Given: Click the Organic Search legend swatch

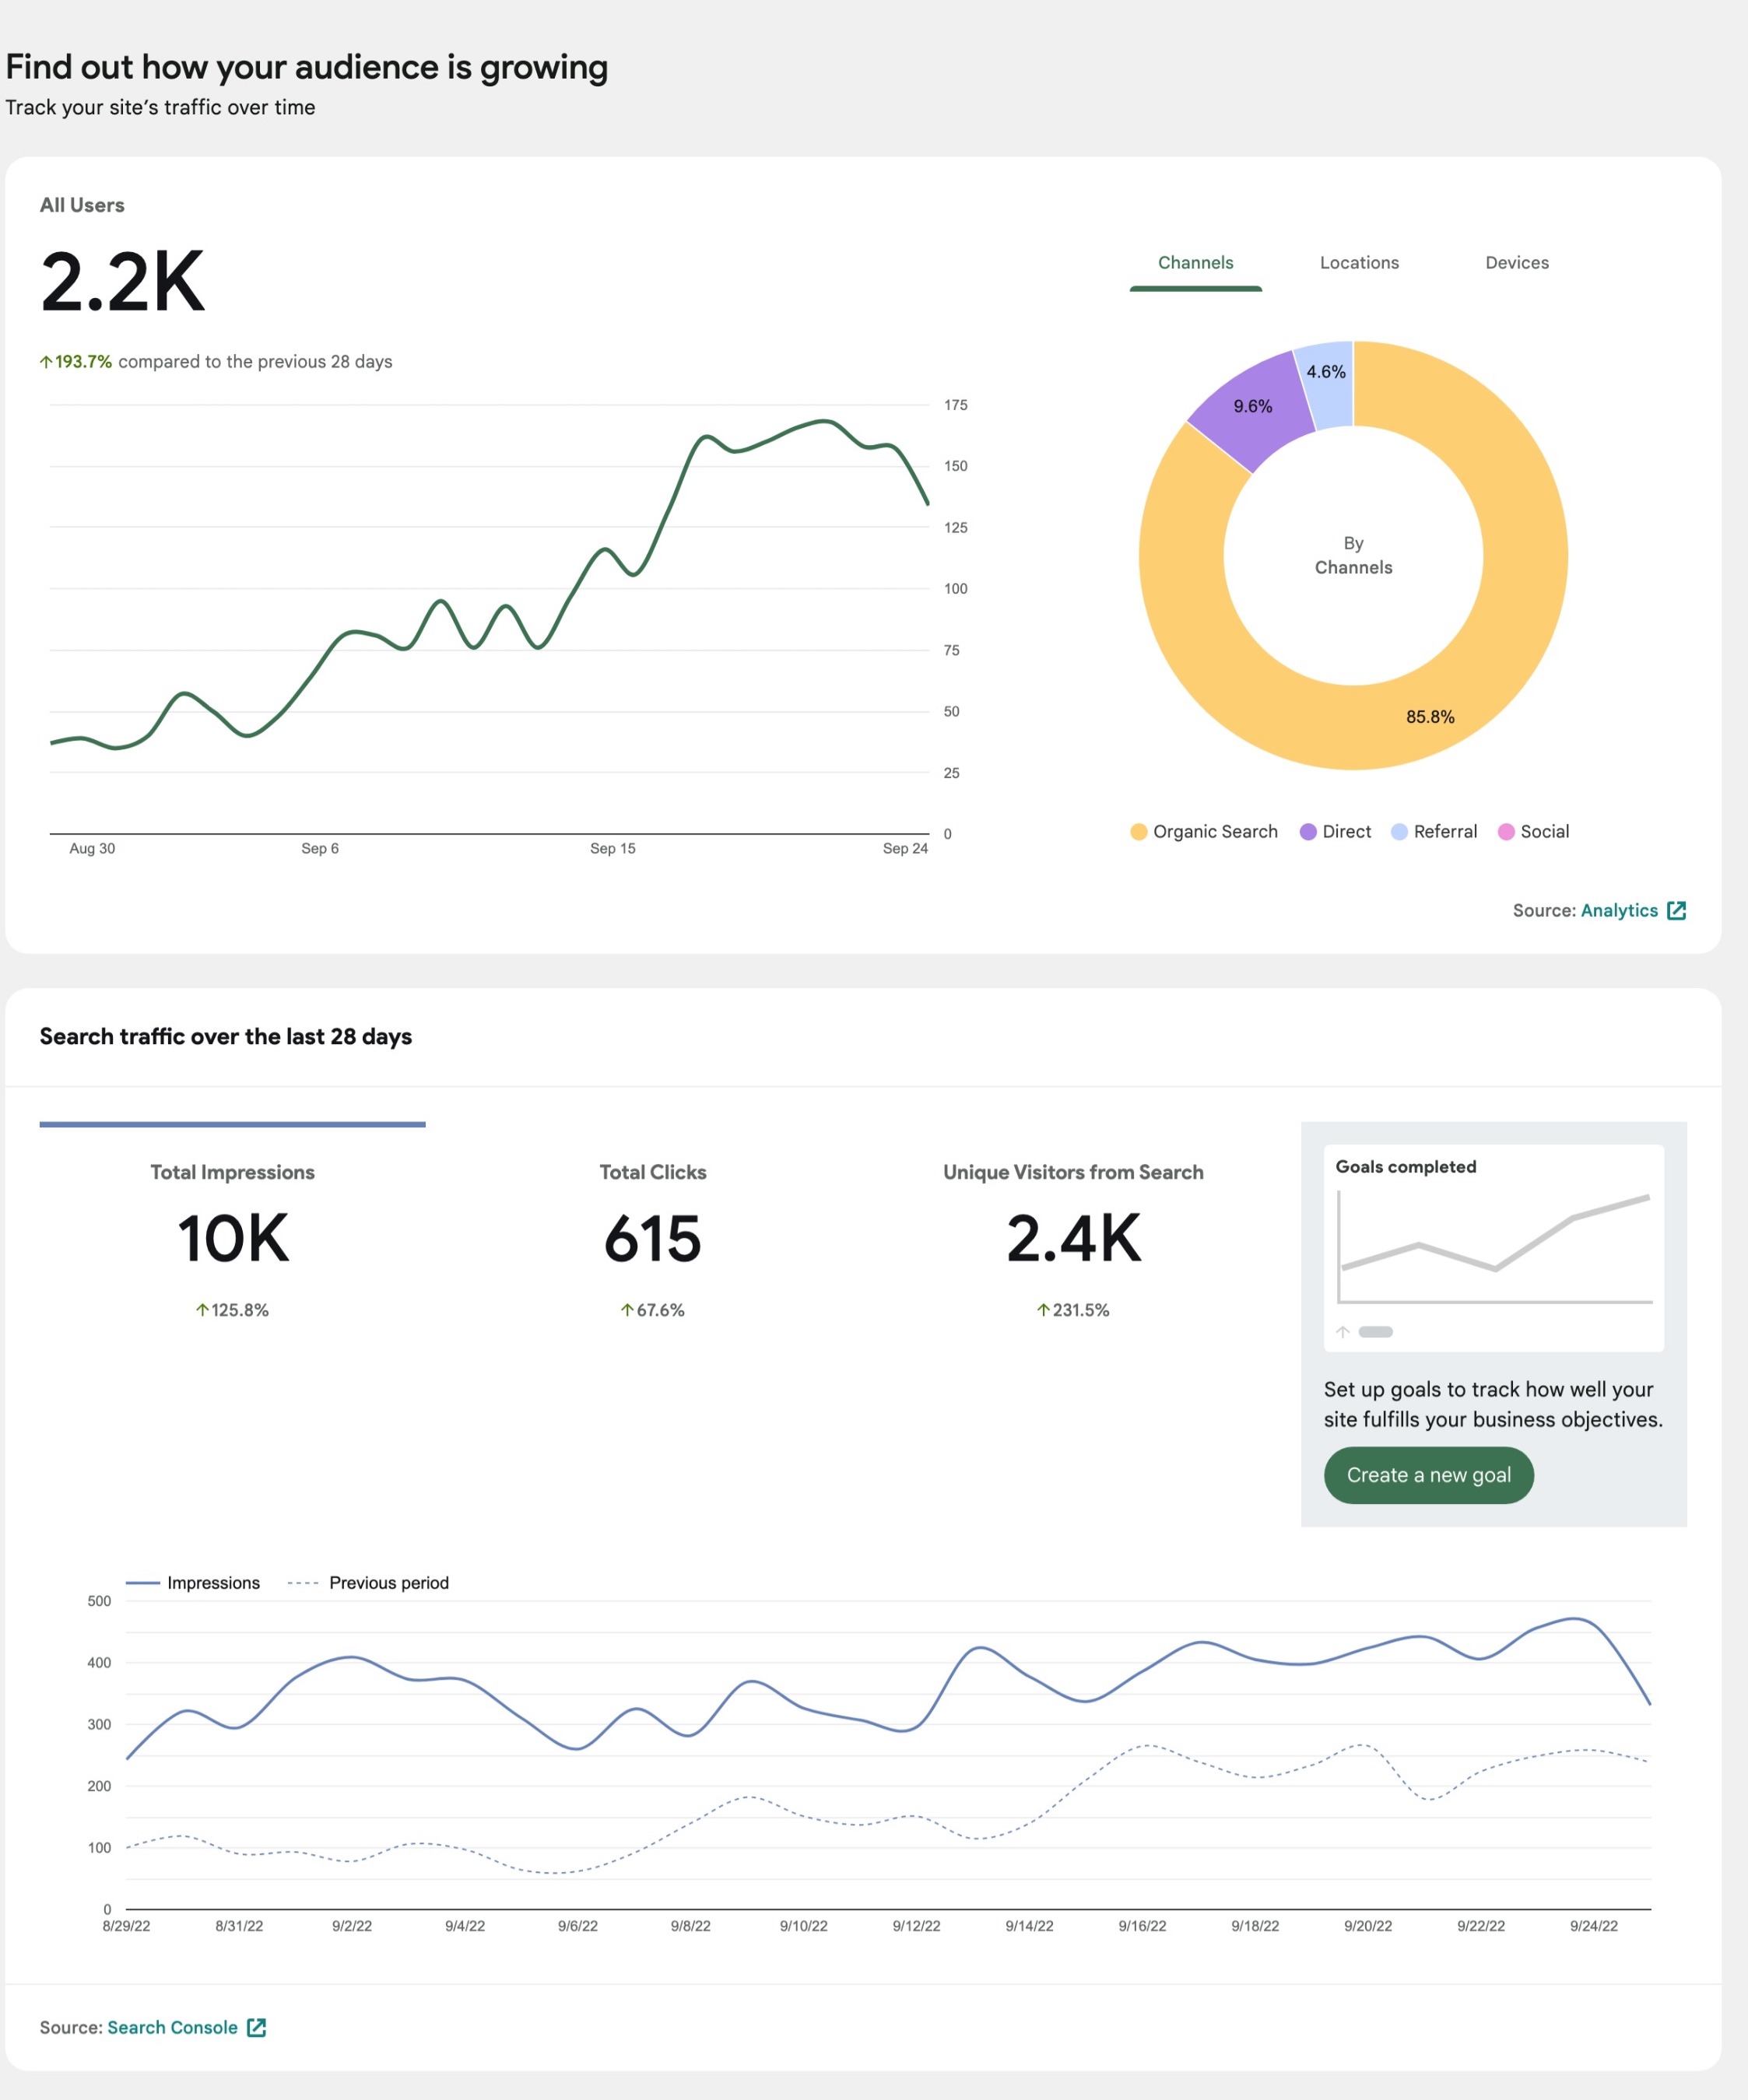Looking at the screenshot, I should click(1138, 832).
